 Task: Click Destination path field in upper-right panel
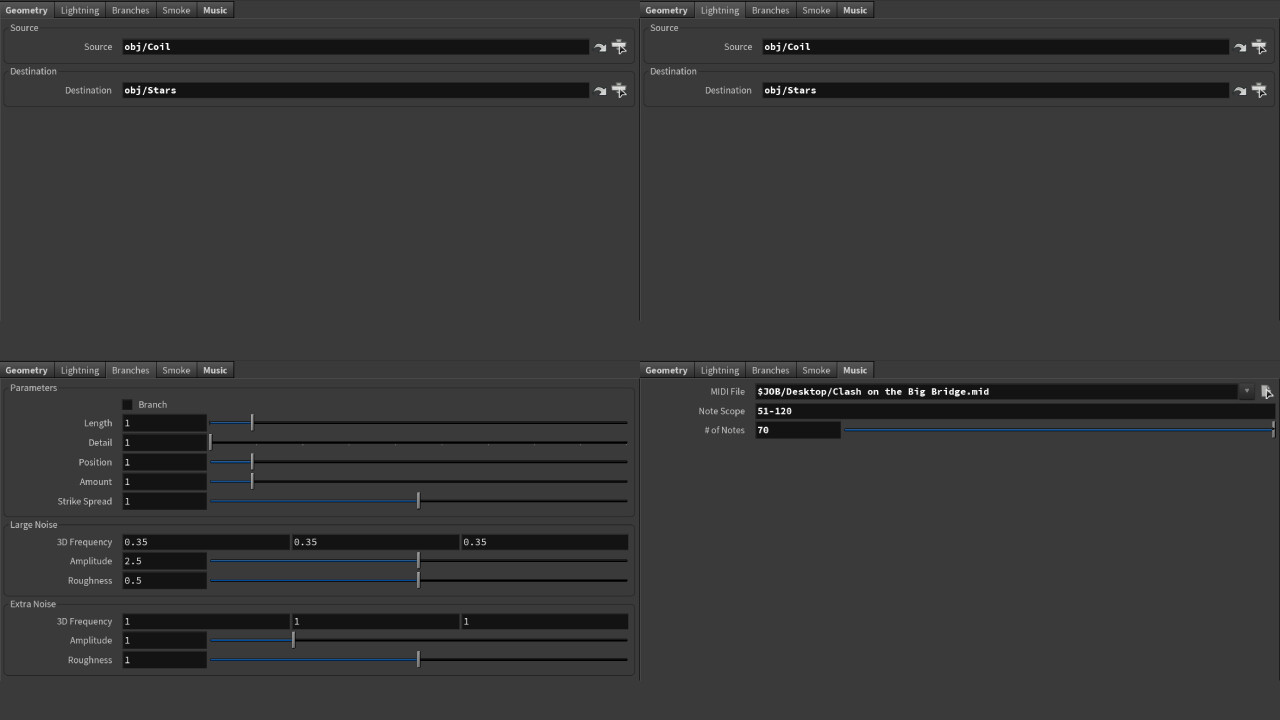(995, 90)
